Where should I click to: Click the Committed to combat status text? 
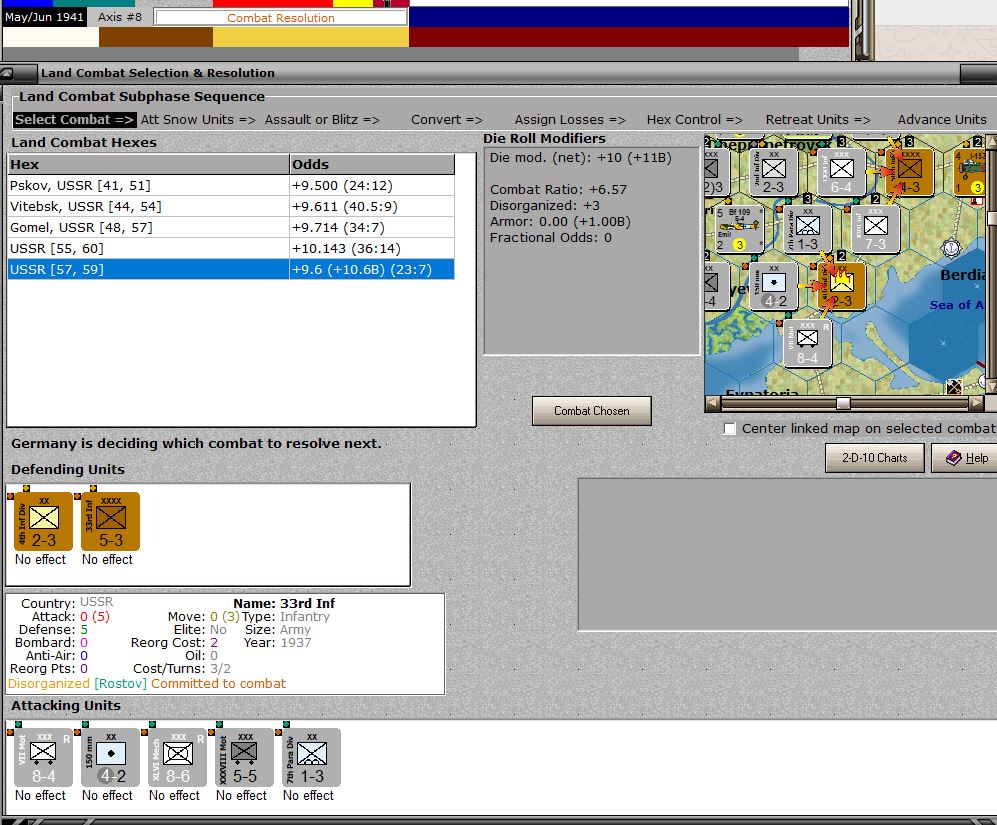pos(218,684)
